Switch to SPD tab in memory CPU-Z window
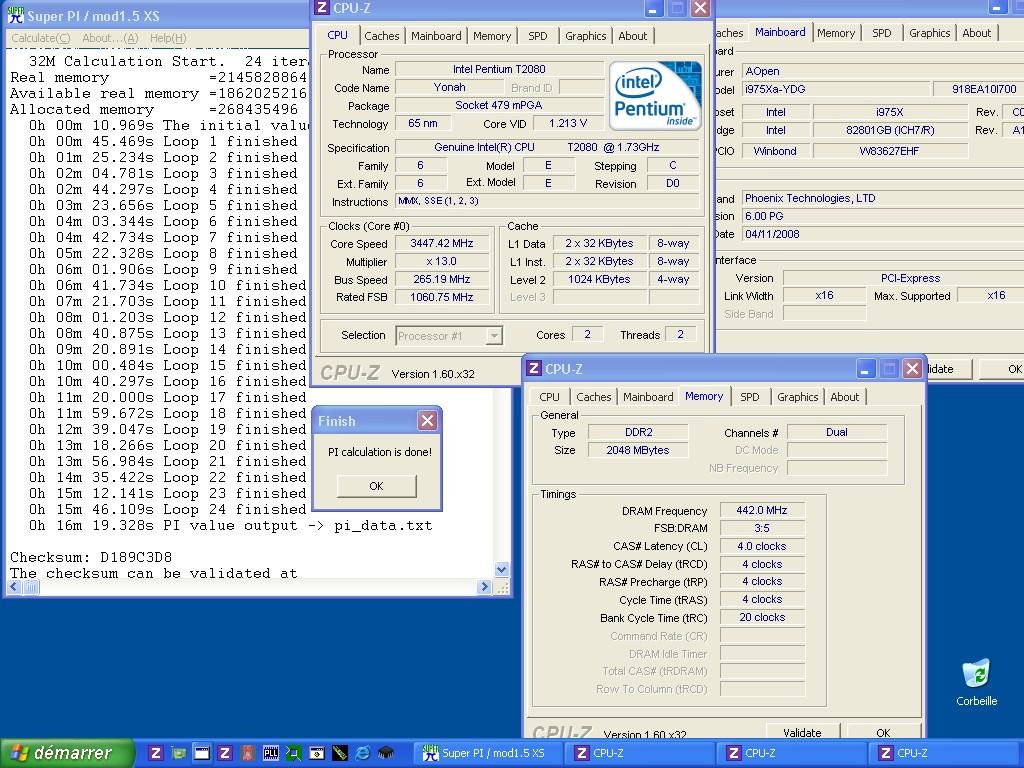Viewport: 1024px width, 768px height. tap(749, 396)
